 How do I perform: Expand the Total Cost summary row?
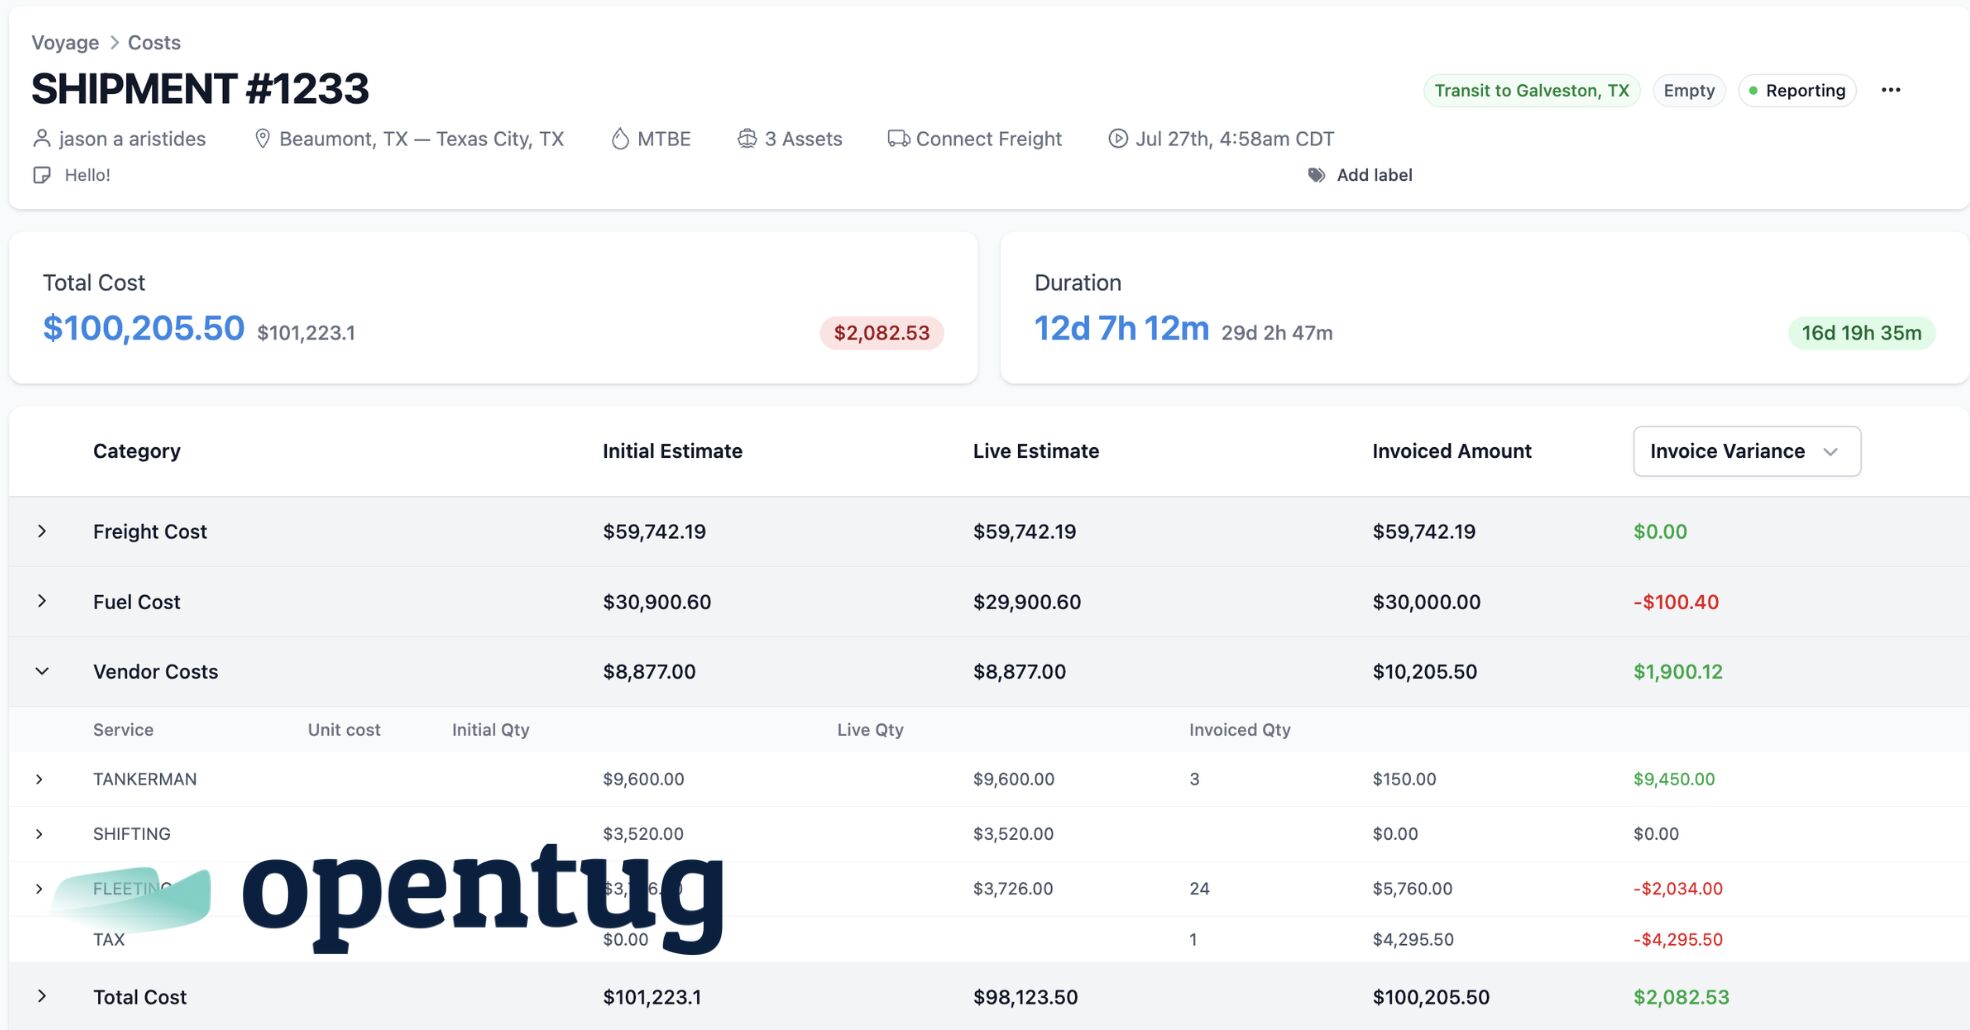(42, 996)
